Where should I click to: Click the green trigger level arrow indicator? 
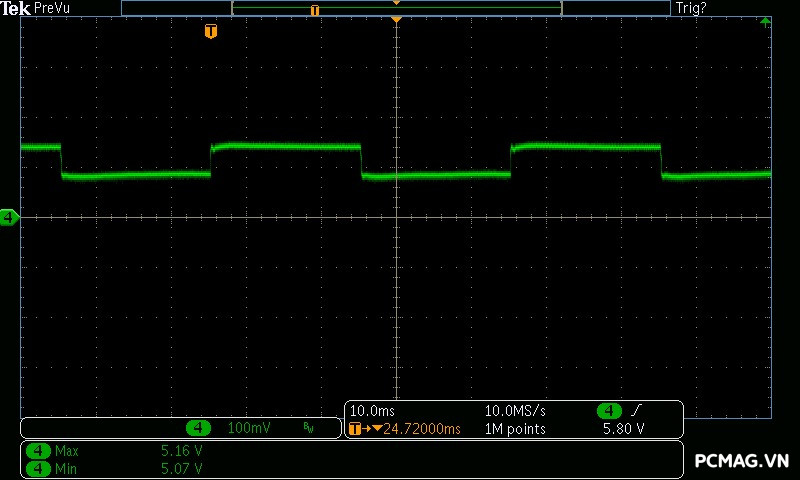point(765,21)
